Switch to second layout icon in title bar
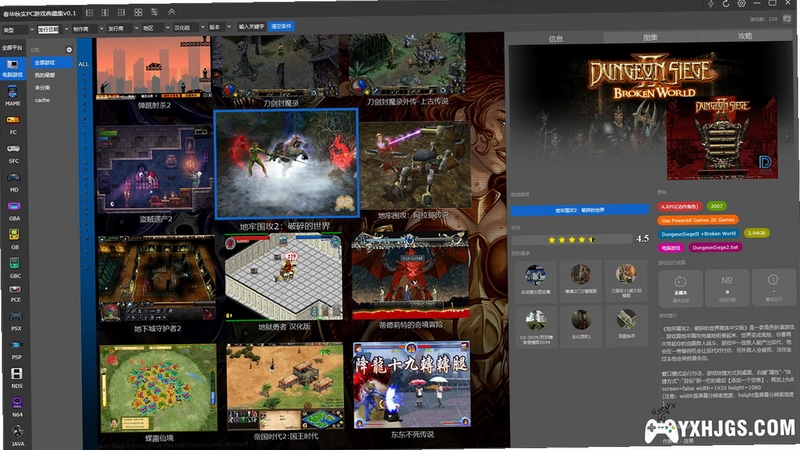This screenshot has width=800, height=450. point(105,12)
